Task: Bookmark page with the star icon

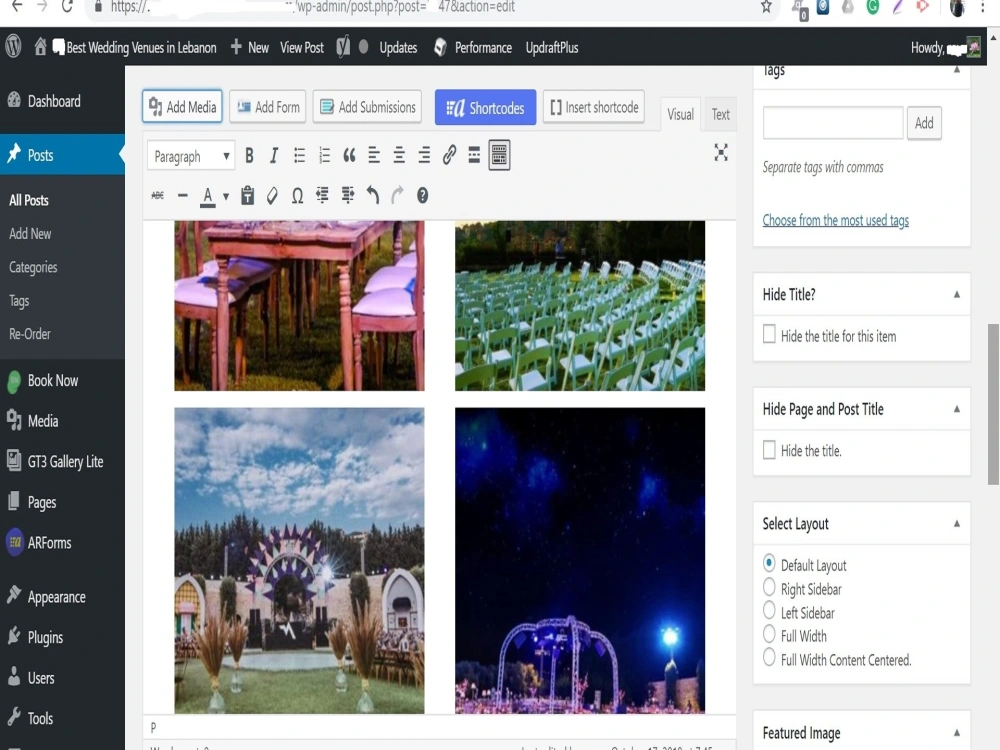Action: [x=766, y=7]
